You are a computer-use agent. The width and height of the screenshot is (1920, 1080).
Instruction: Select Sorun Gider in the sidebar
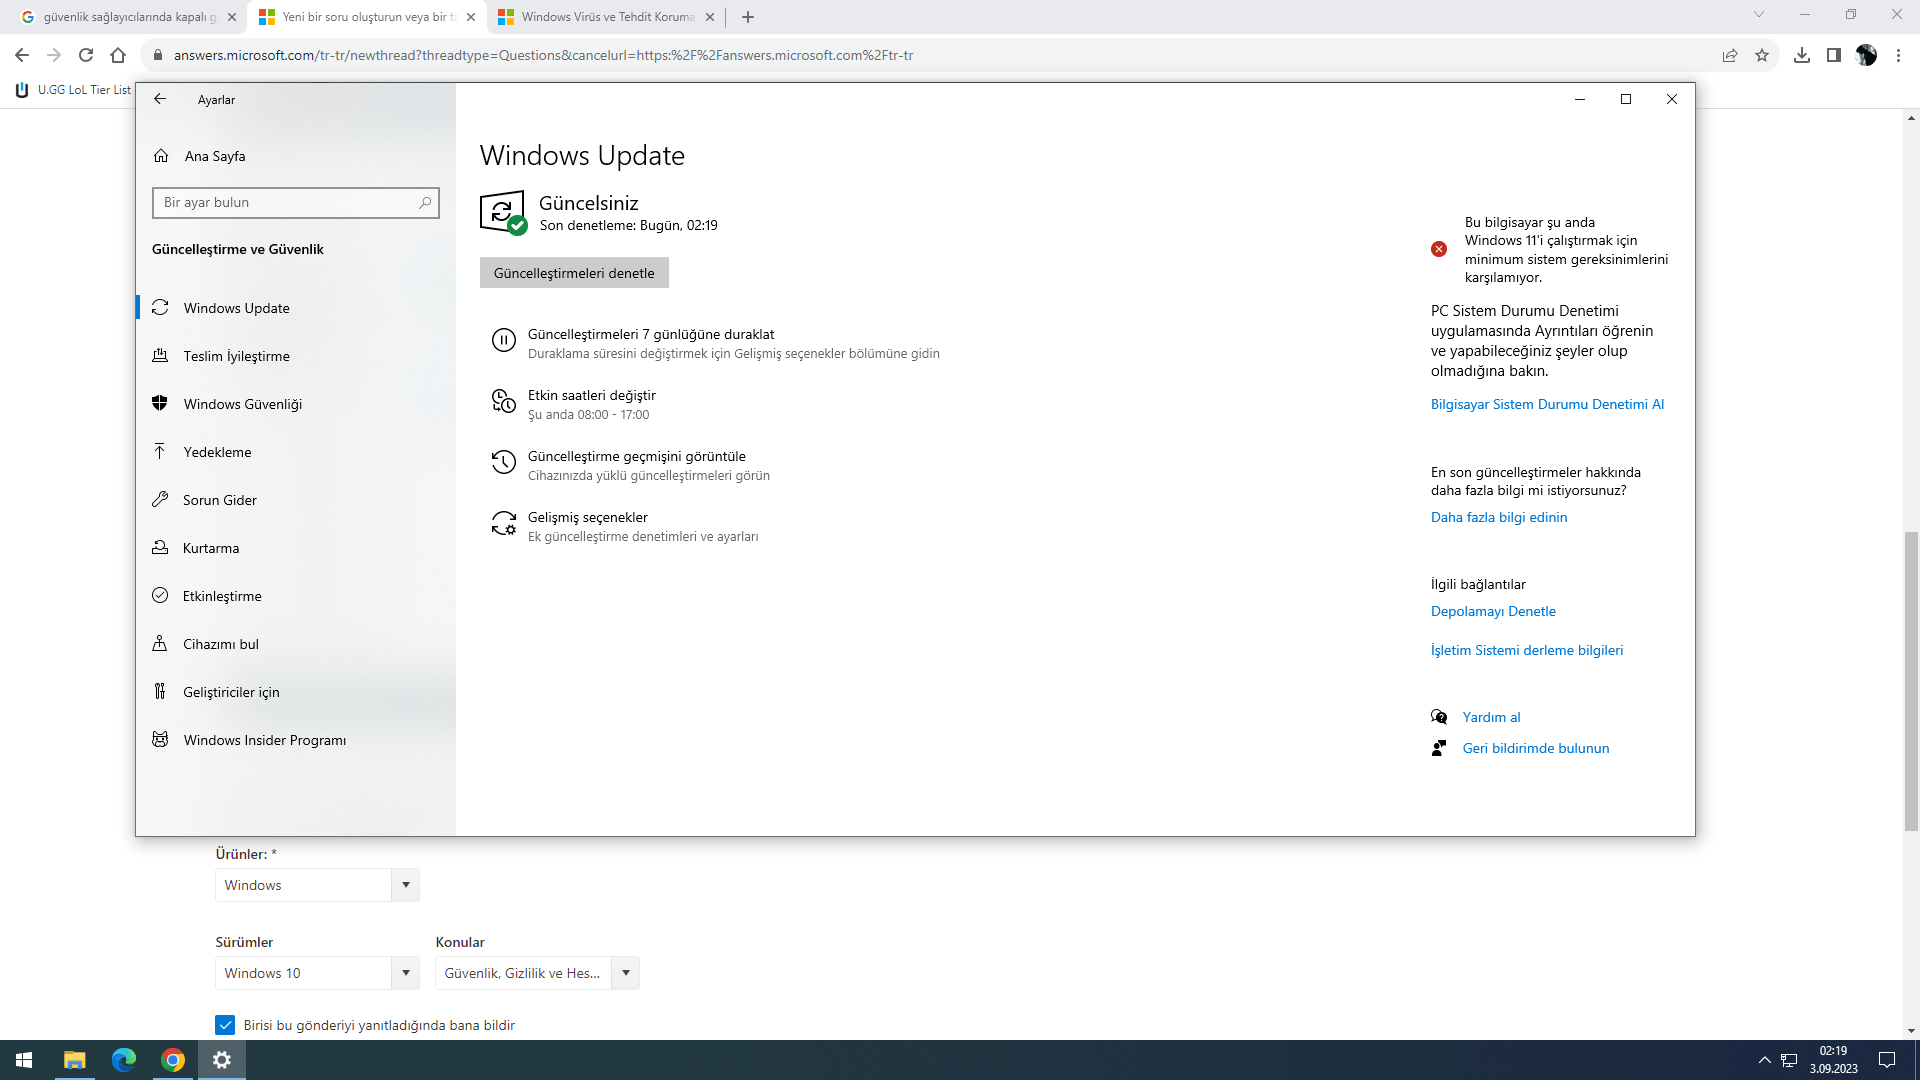[220, 500]
